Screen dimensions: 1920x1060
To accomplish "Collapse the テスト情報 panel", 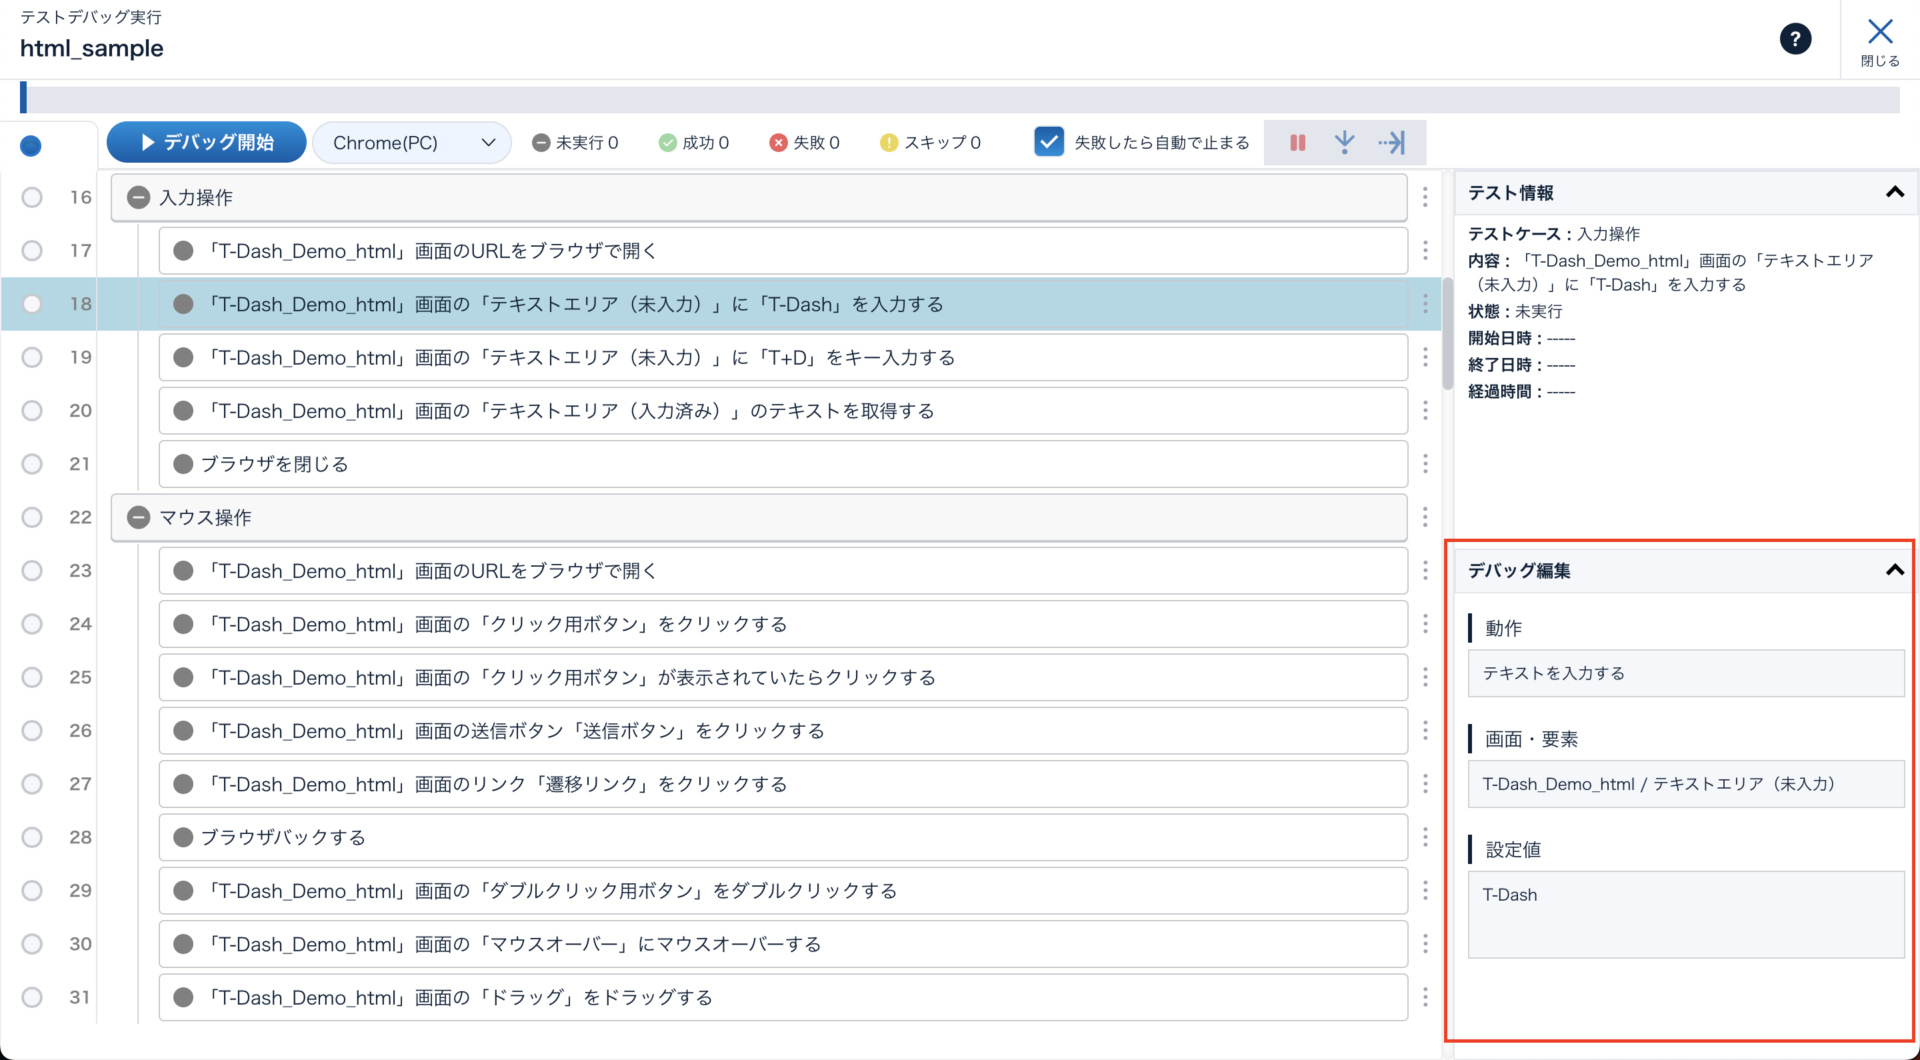I will click(1894, 192).
